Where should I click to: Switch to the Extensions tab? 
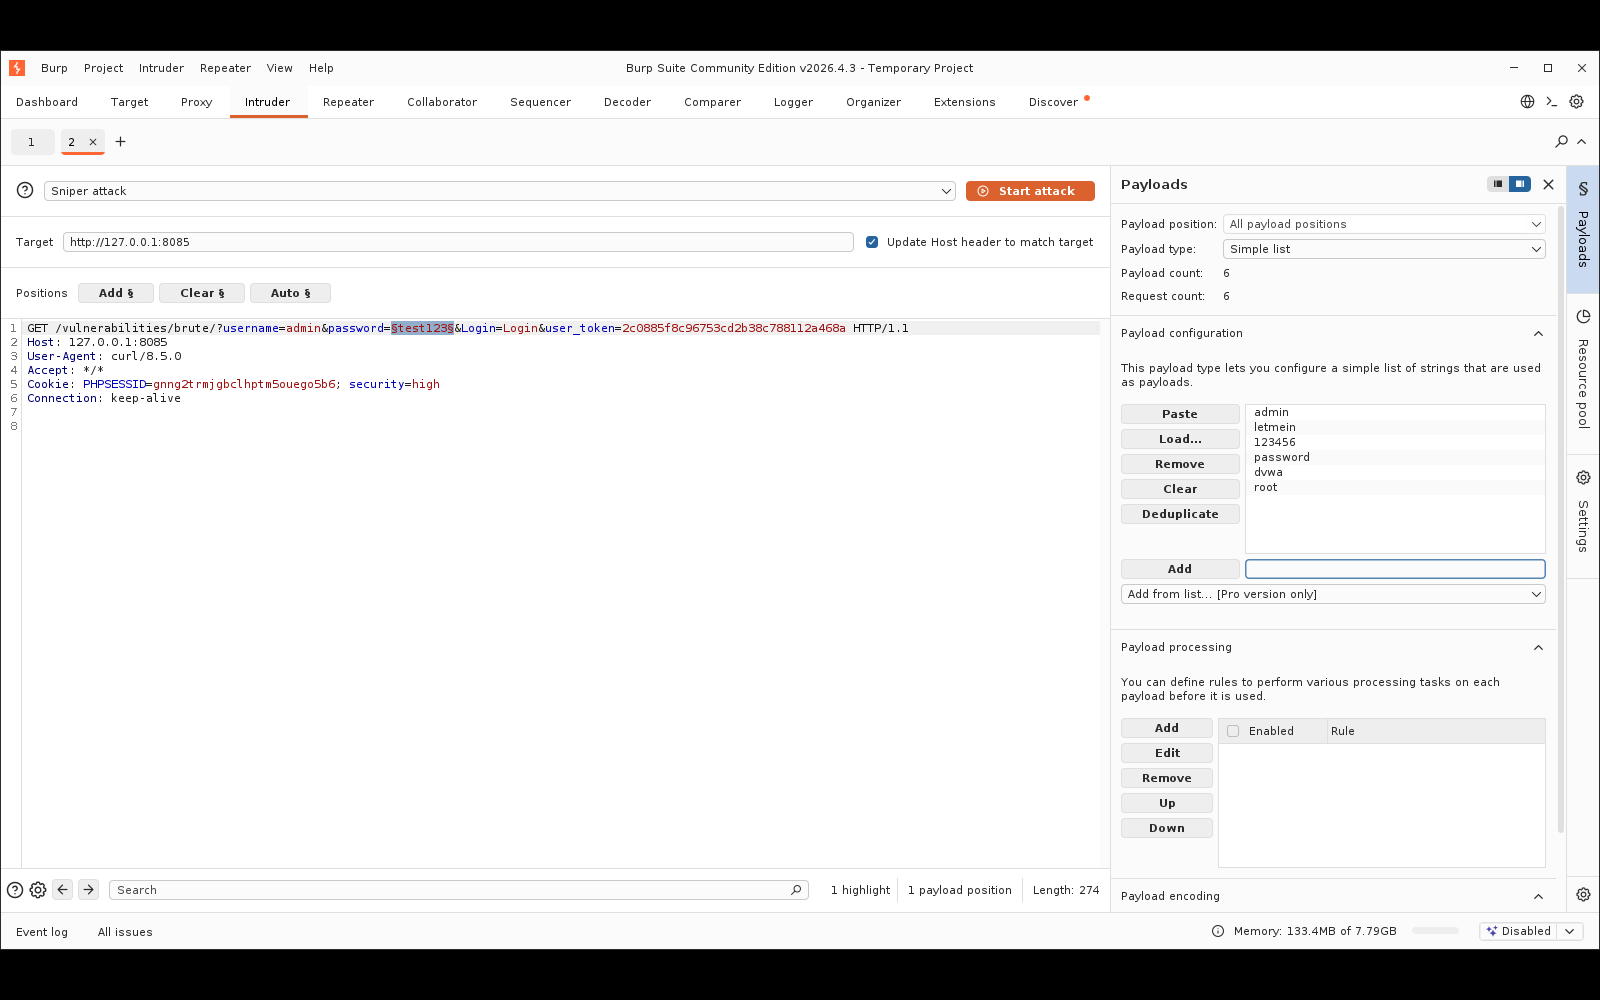point(964,102)
